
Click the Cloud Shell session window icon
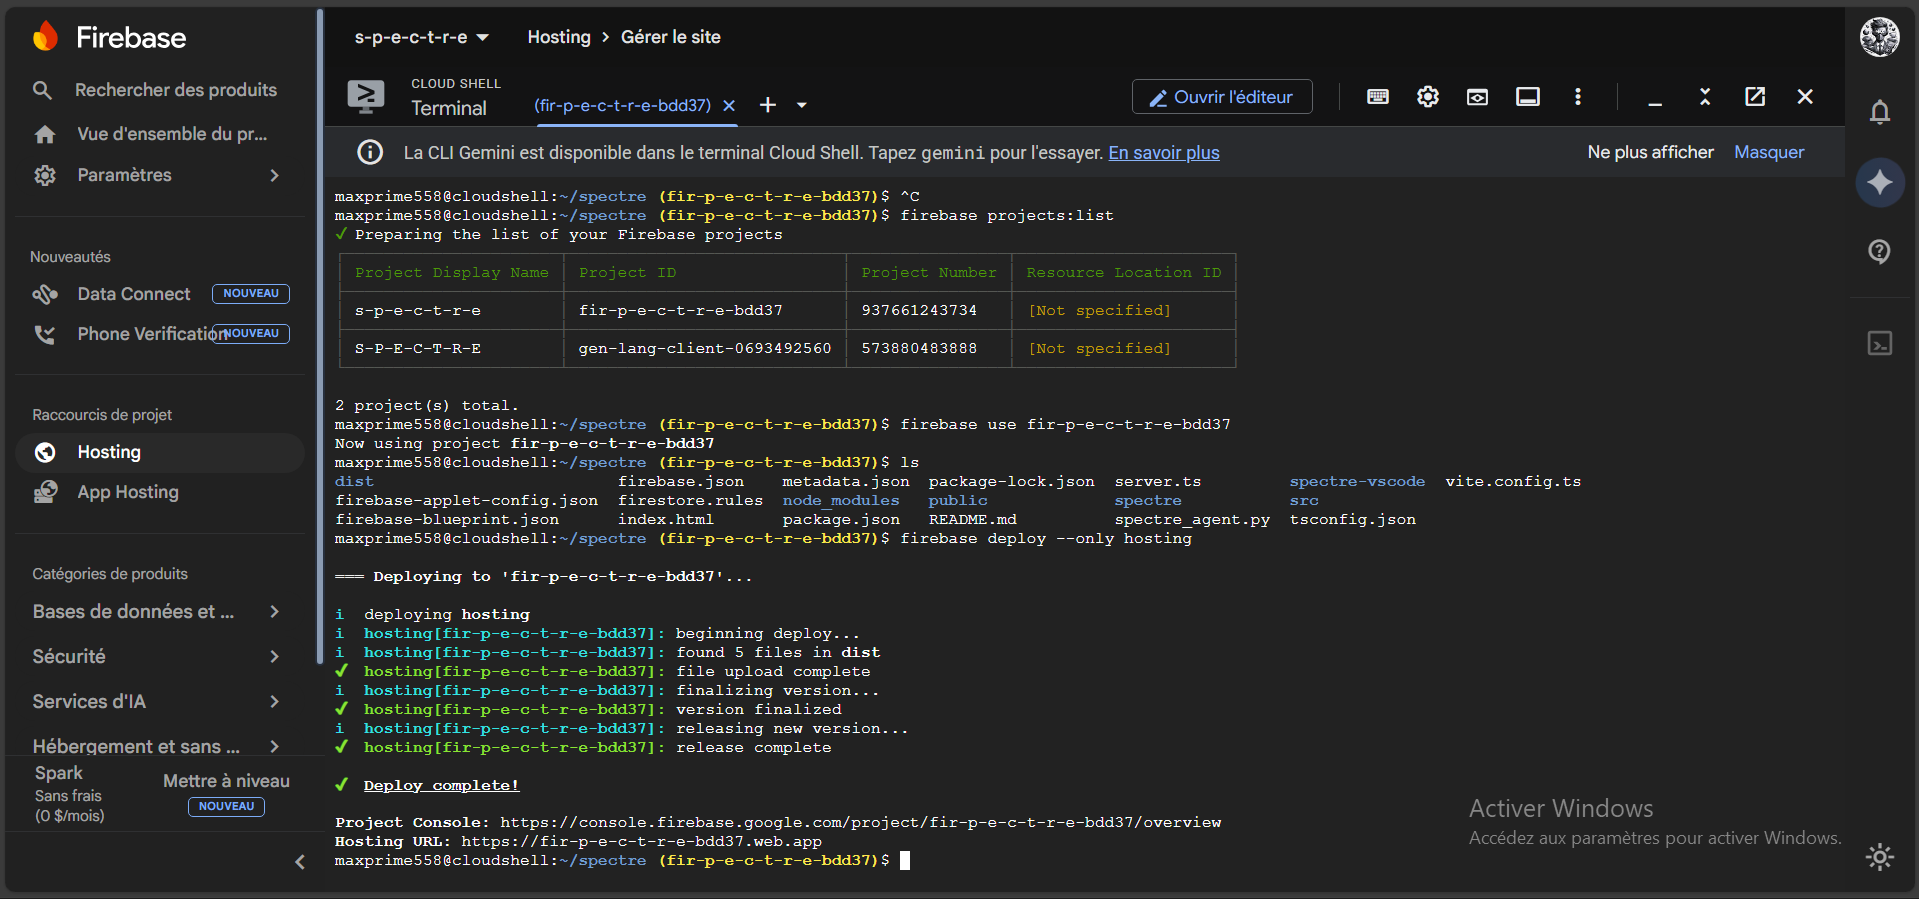1527,97
